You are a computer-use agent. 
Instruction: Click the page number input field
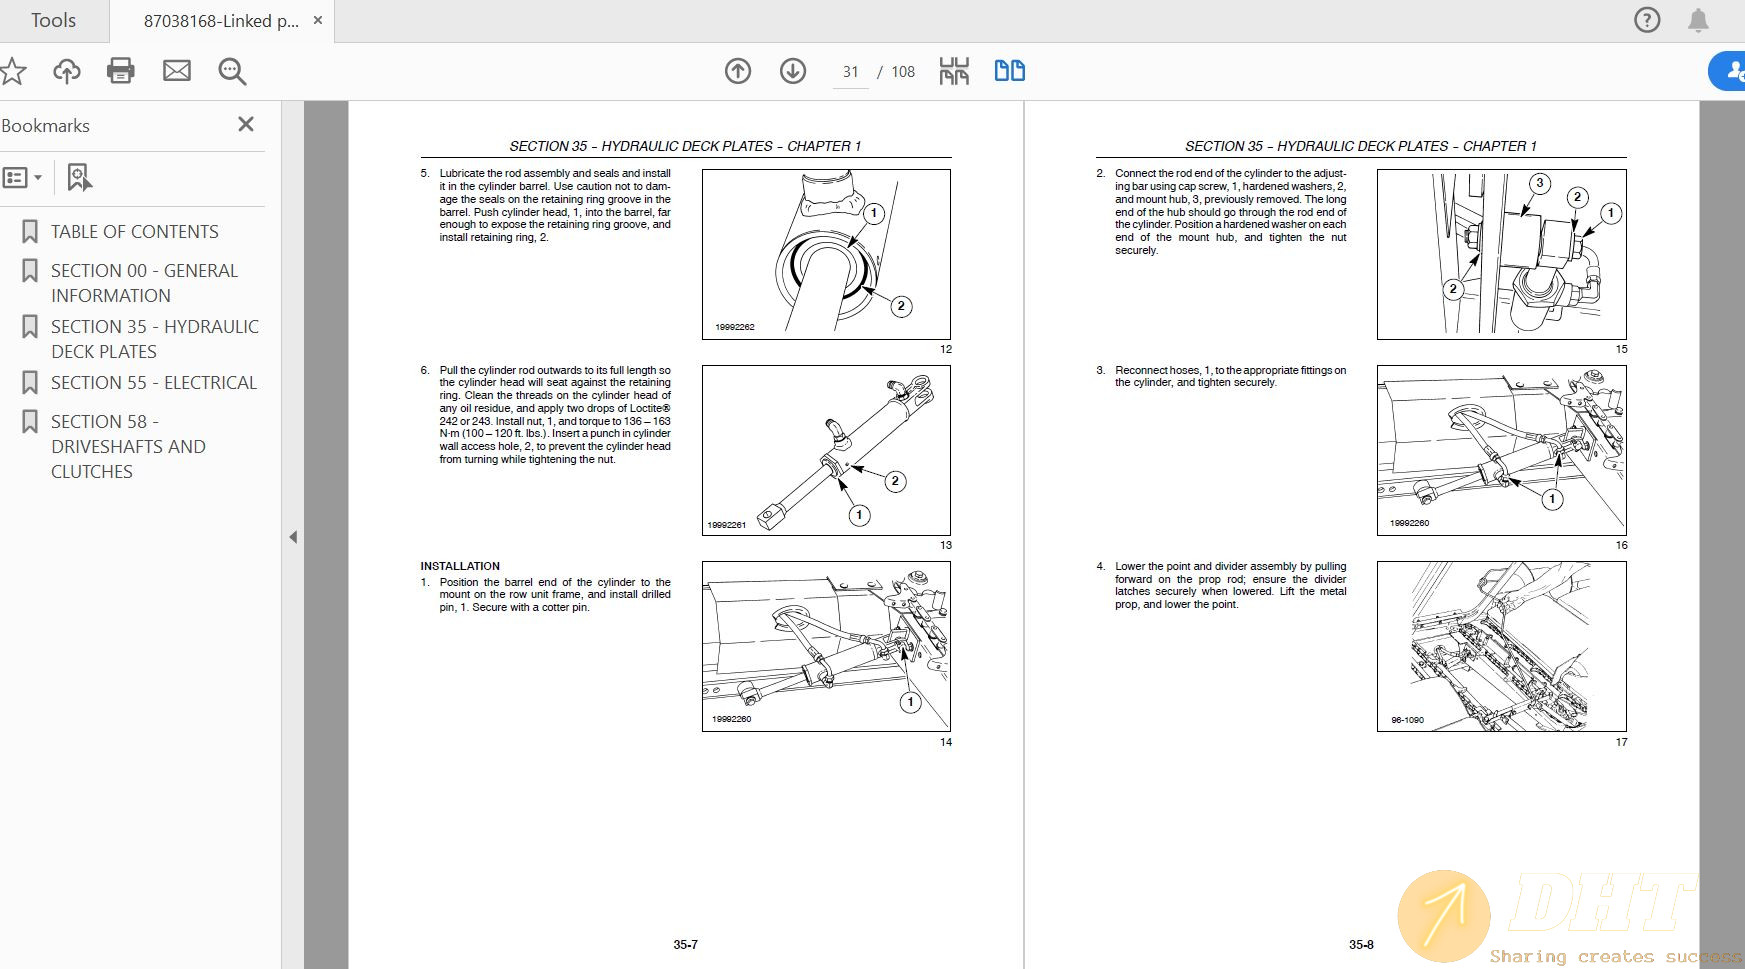(850, 72)
